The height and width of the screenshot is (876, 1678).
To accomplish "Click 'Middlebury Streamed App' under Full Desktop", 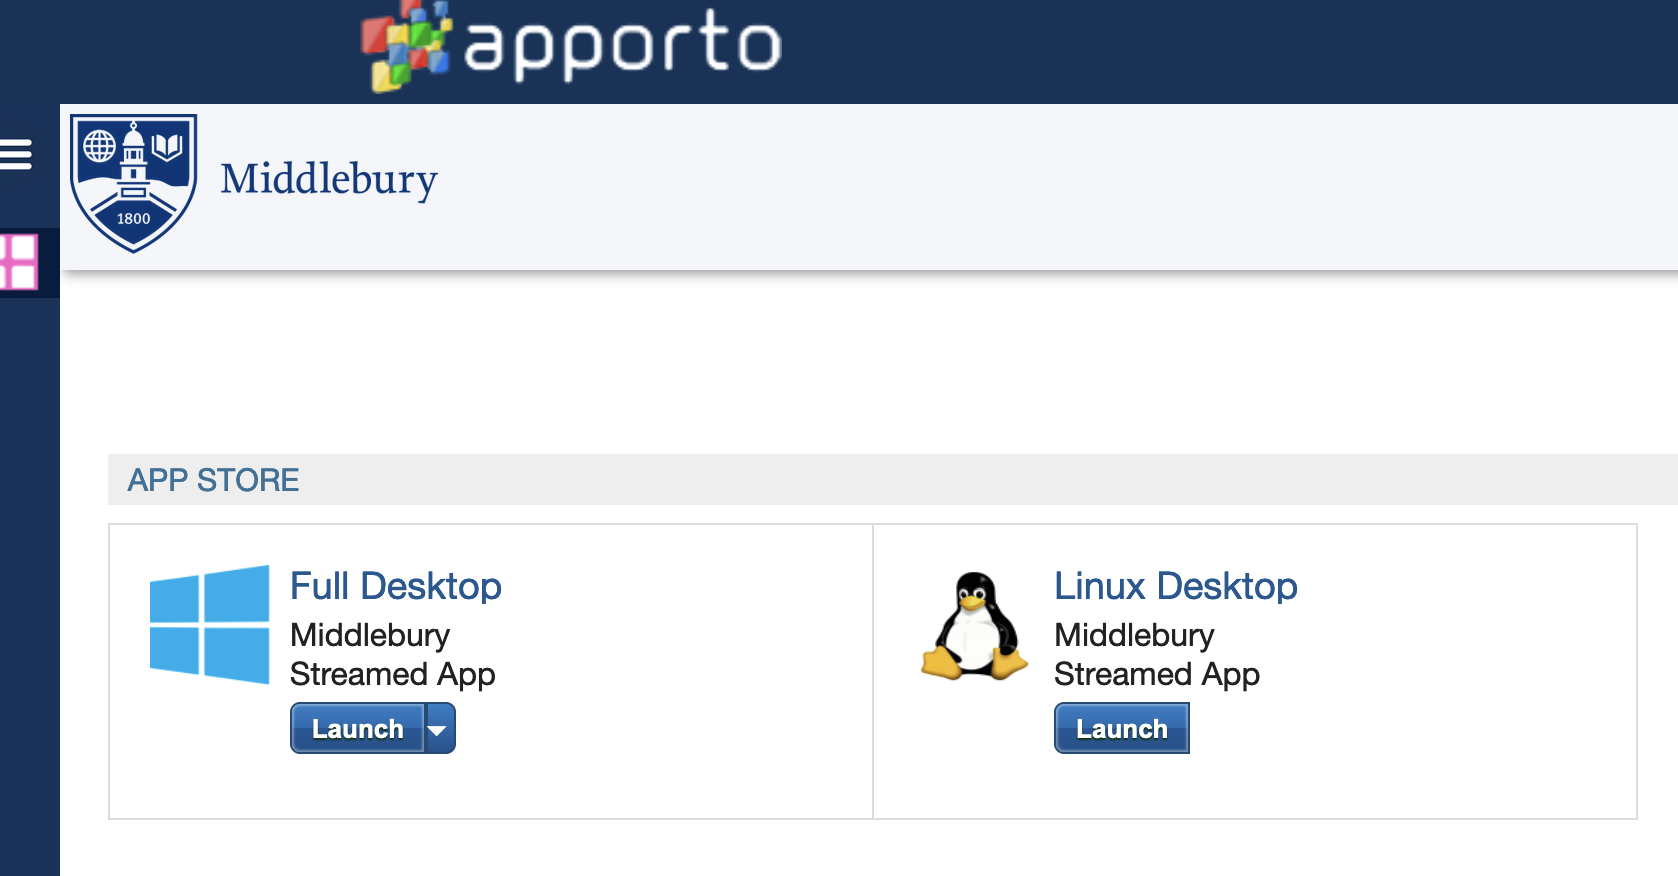I will pos(392,655).
